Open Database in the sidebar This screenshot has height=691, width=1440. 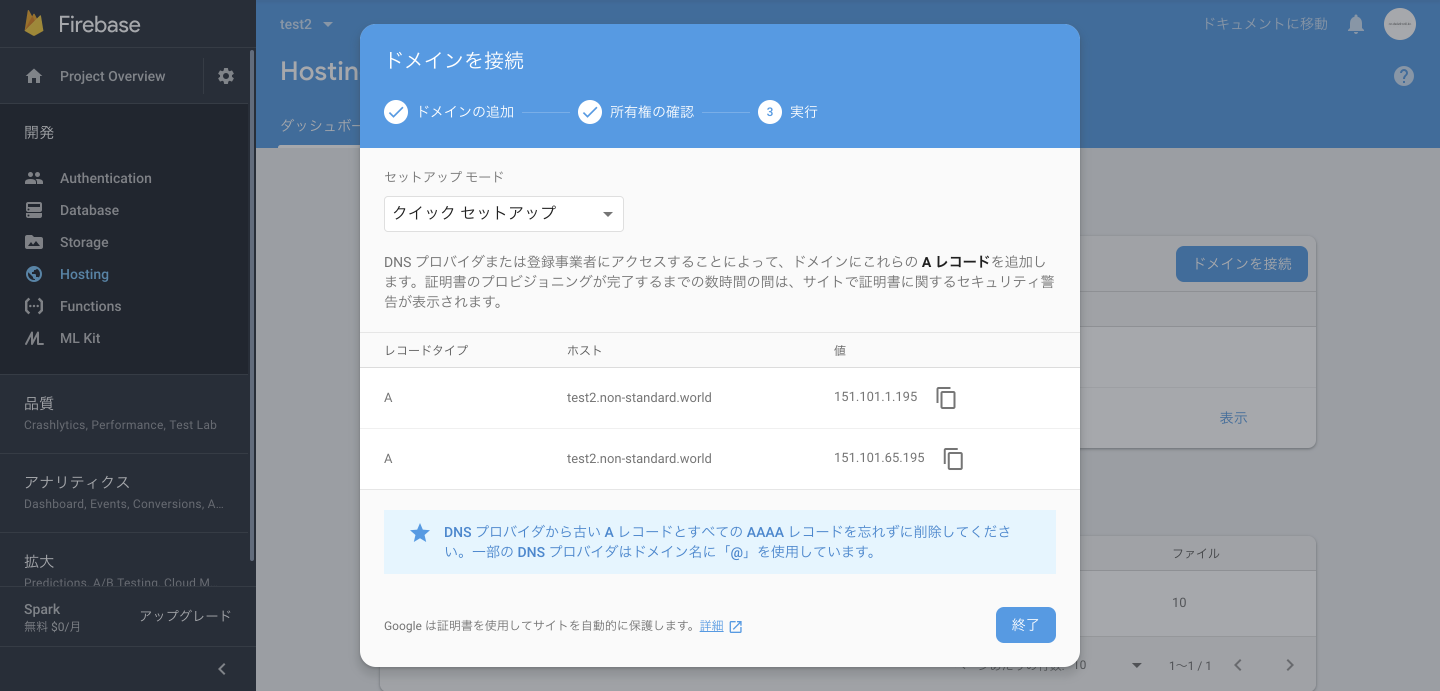click(x=89, y=210)
